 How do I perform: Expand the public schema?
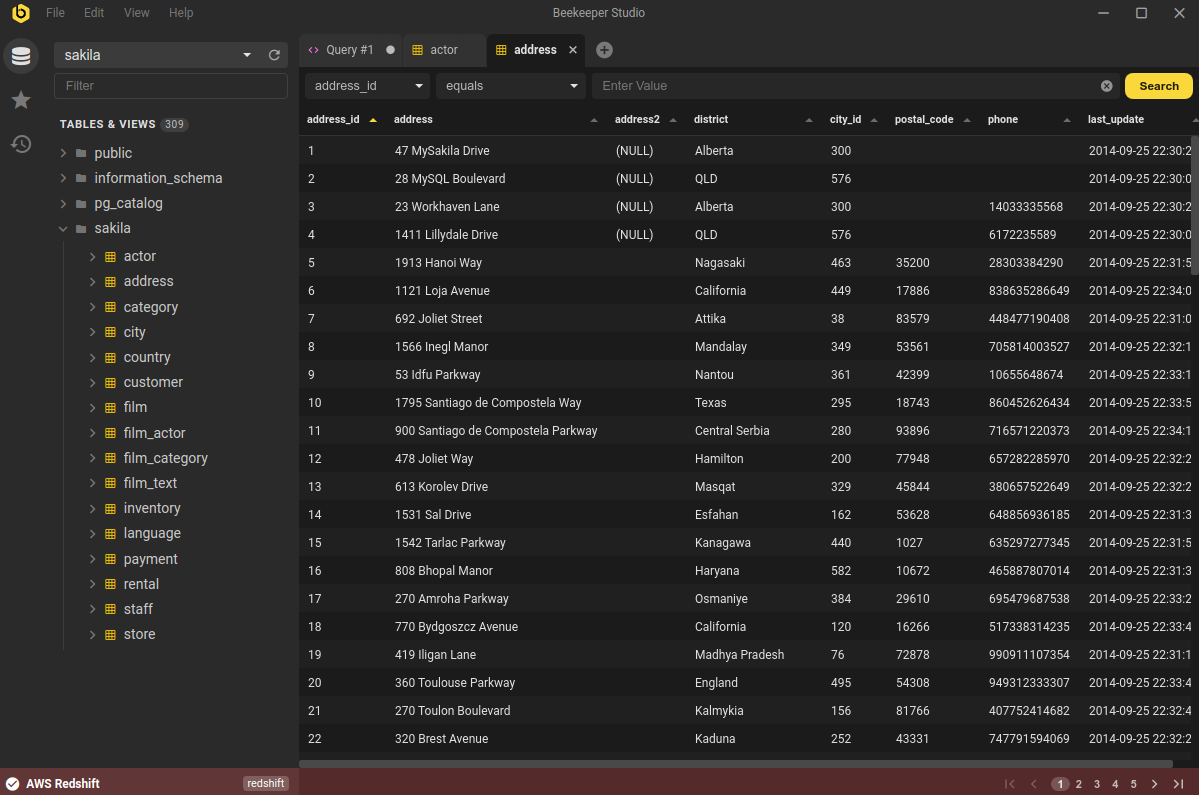pos(63,153)
